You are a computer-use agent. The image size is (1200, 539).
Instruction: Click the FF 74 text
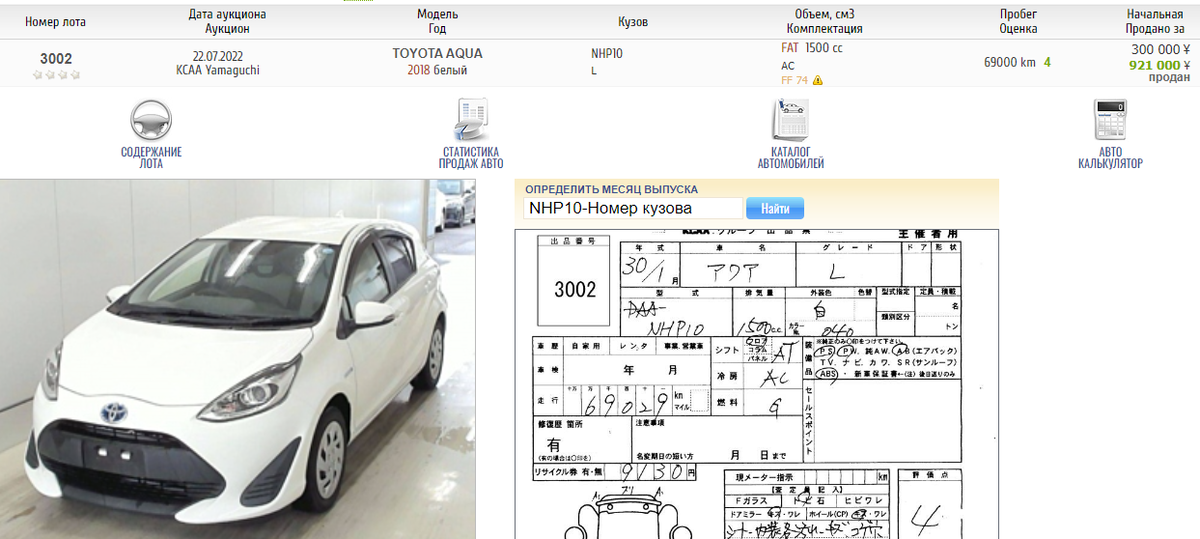794,81
